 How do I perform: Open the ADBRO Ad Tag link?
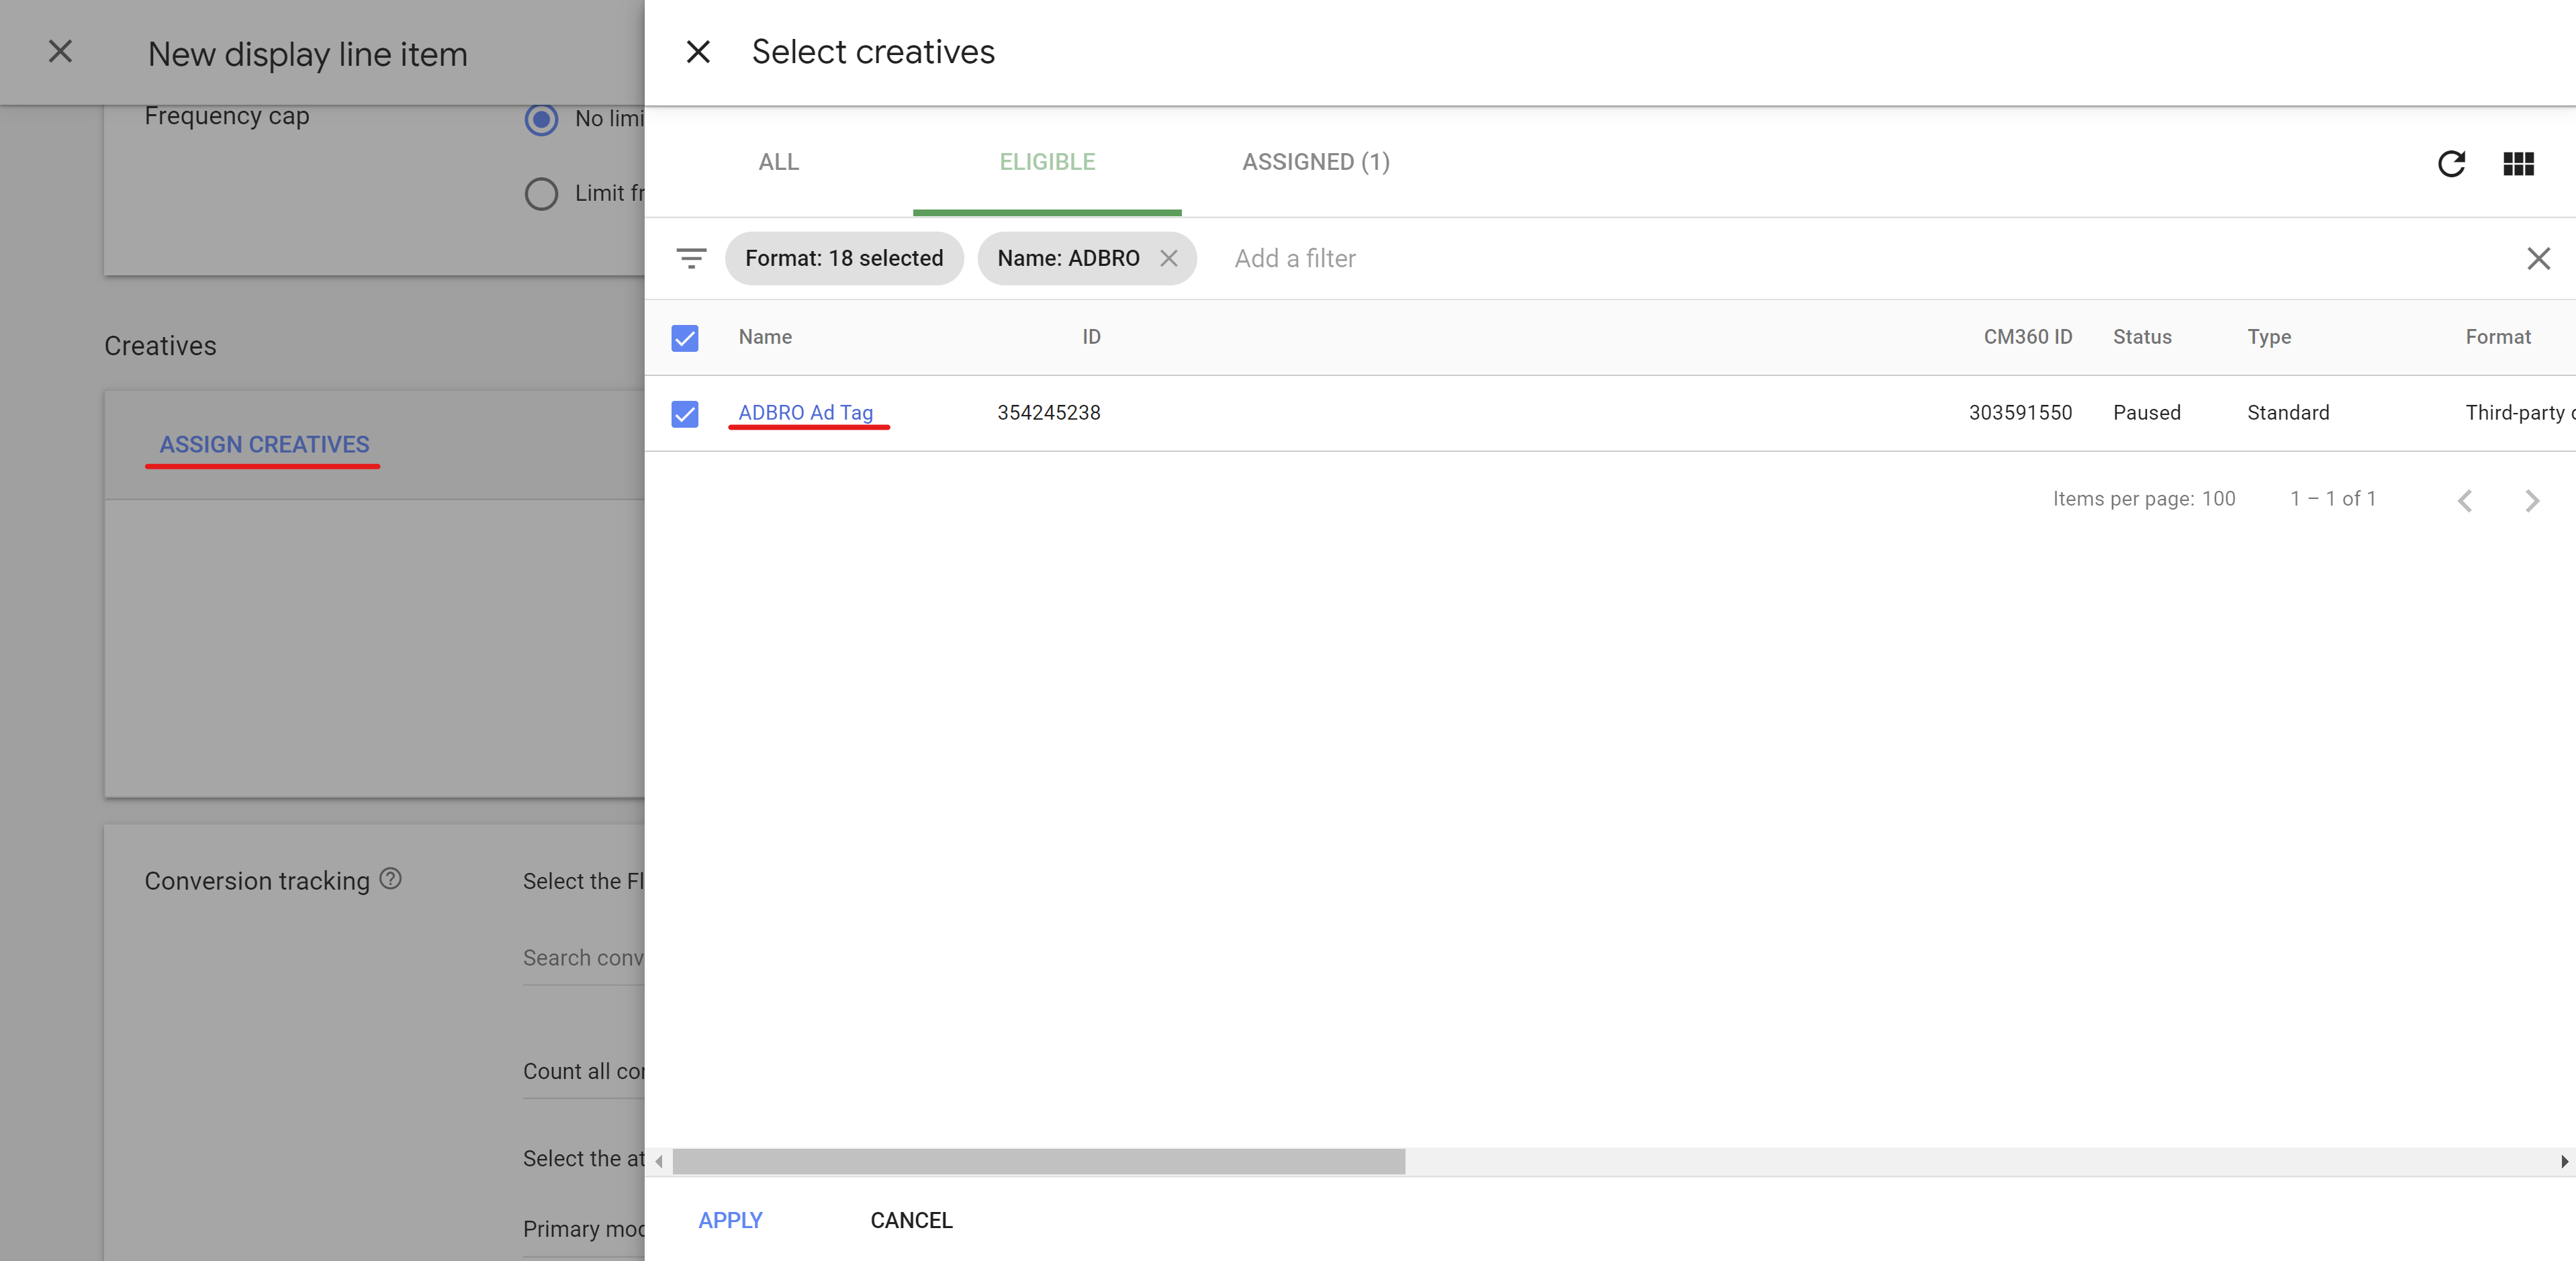pyautogui.click(x=805, y=412)
